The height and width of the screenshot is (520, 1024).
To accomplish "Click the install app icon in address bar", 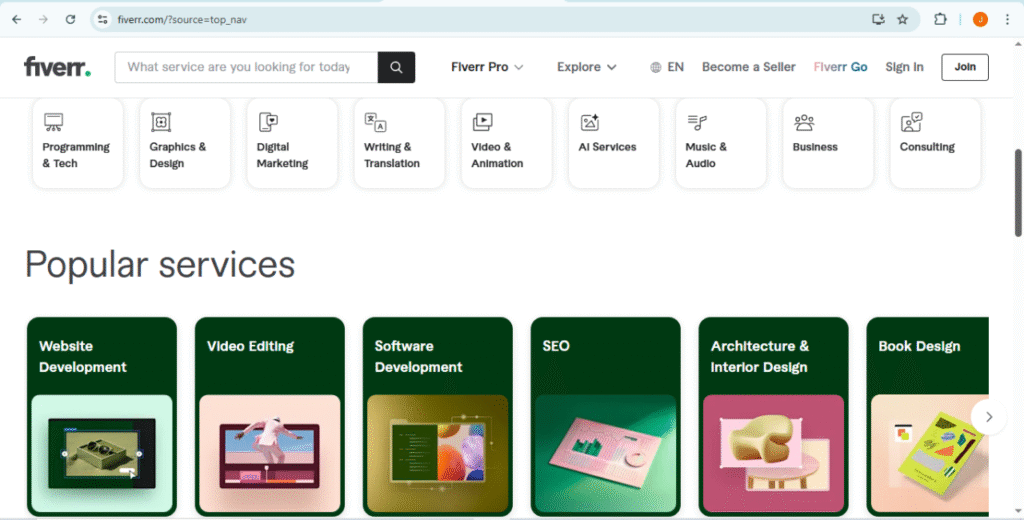I will (878, 20).
